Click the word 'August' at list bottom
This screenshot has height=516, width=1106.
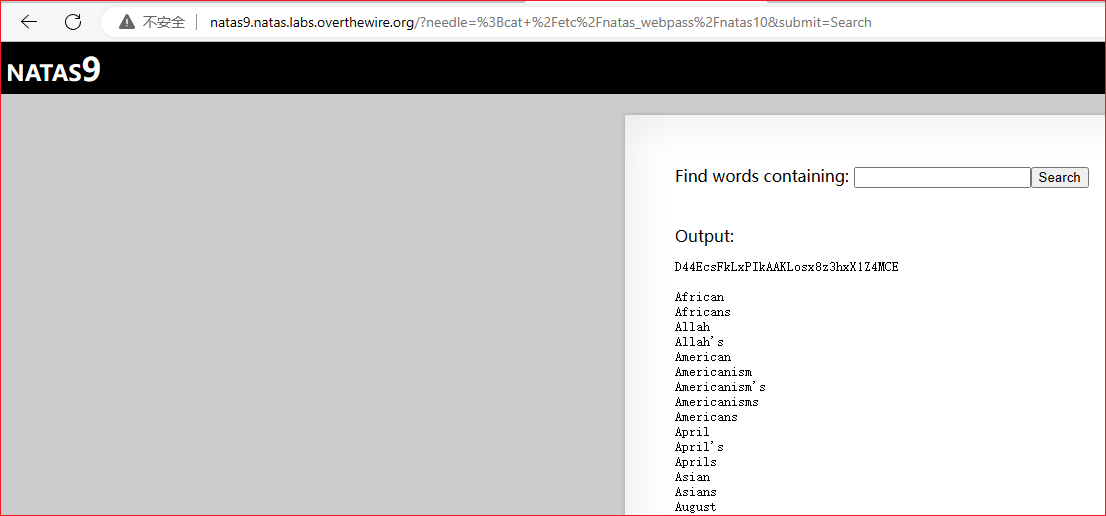click(x=695, y=507)
